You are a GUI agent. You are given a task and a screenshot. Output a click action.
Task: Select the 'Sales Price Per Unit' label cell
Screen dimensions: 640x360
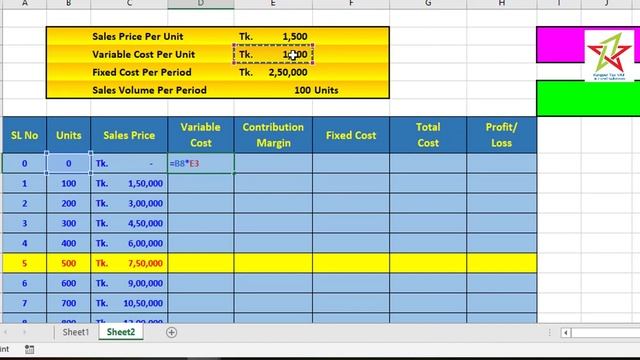[x=138, y=36]
